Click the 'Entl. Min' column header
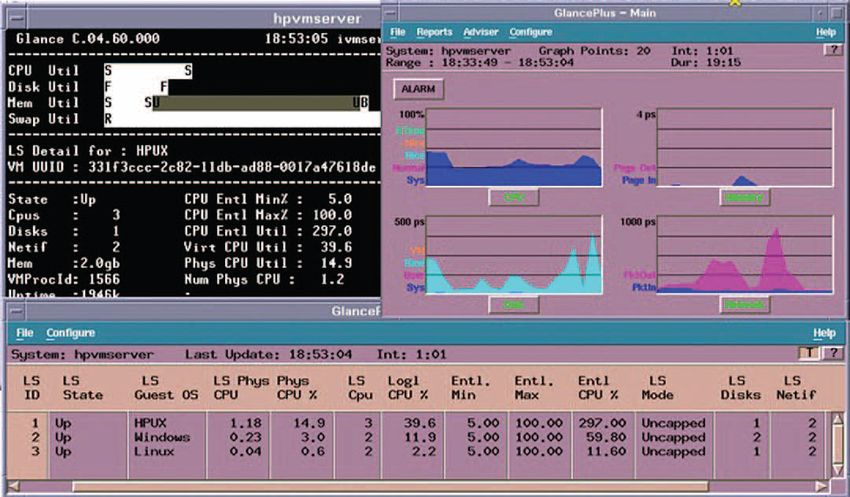850x497 pixels. click(471, 388)
